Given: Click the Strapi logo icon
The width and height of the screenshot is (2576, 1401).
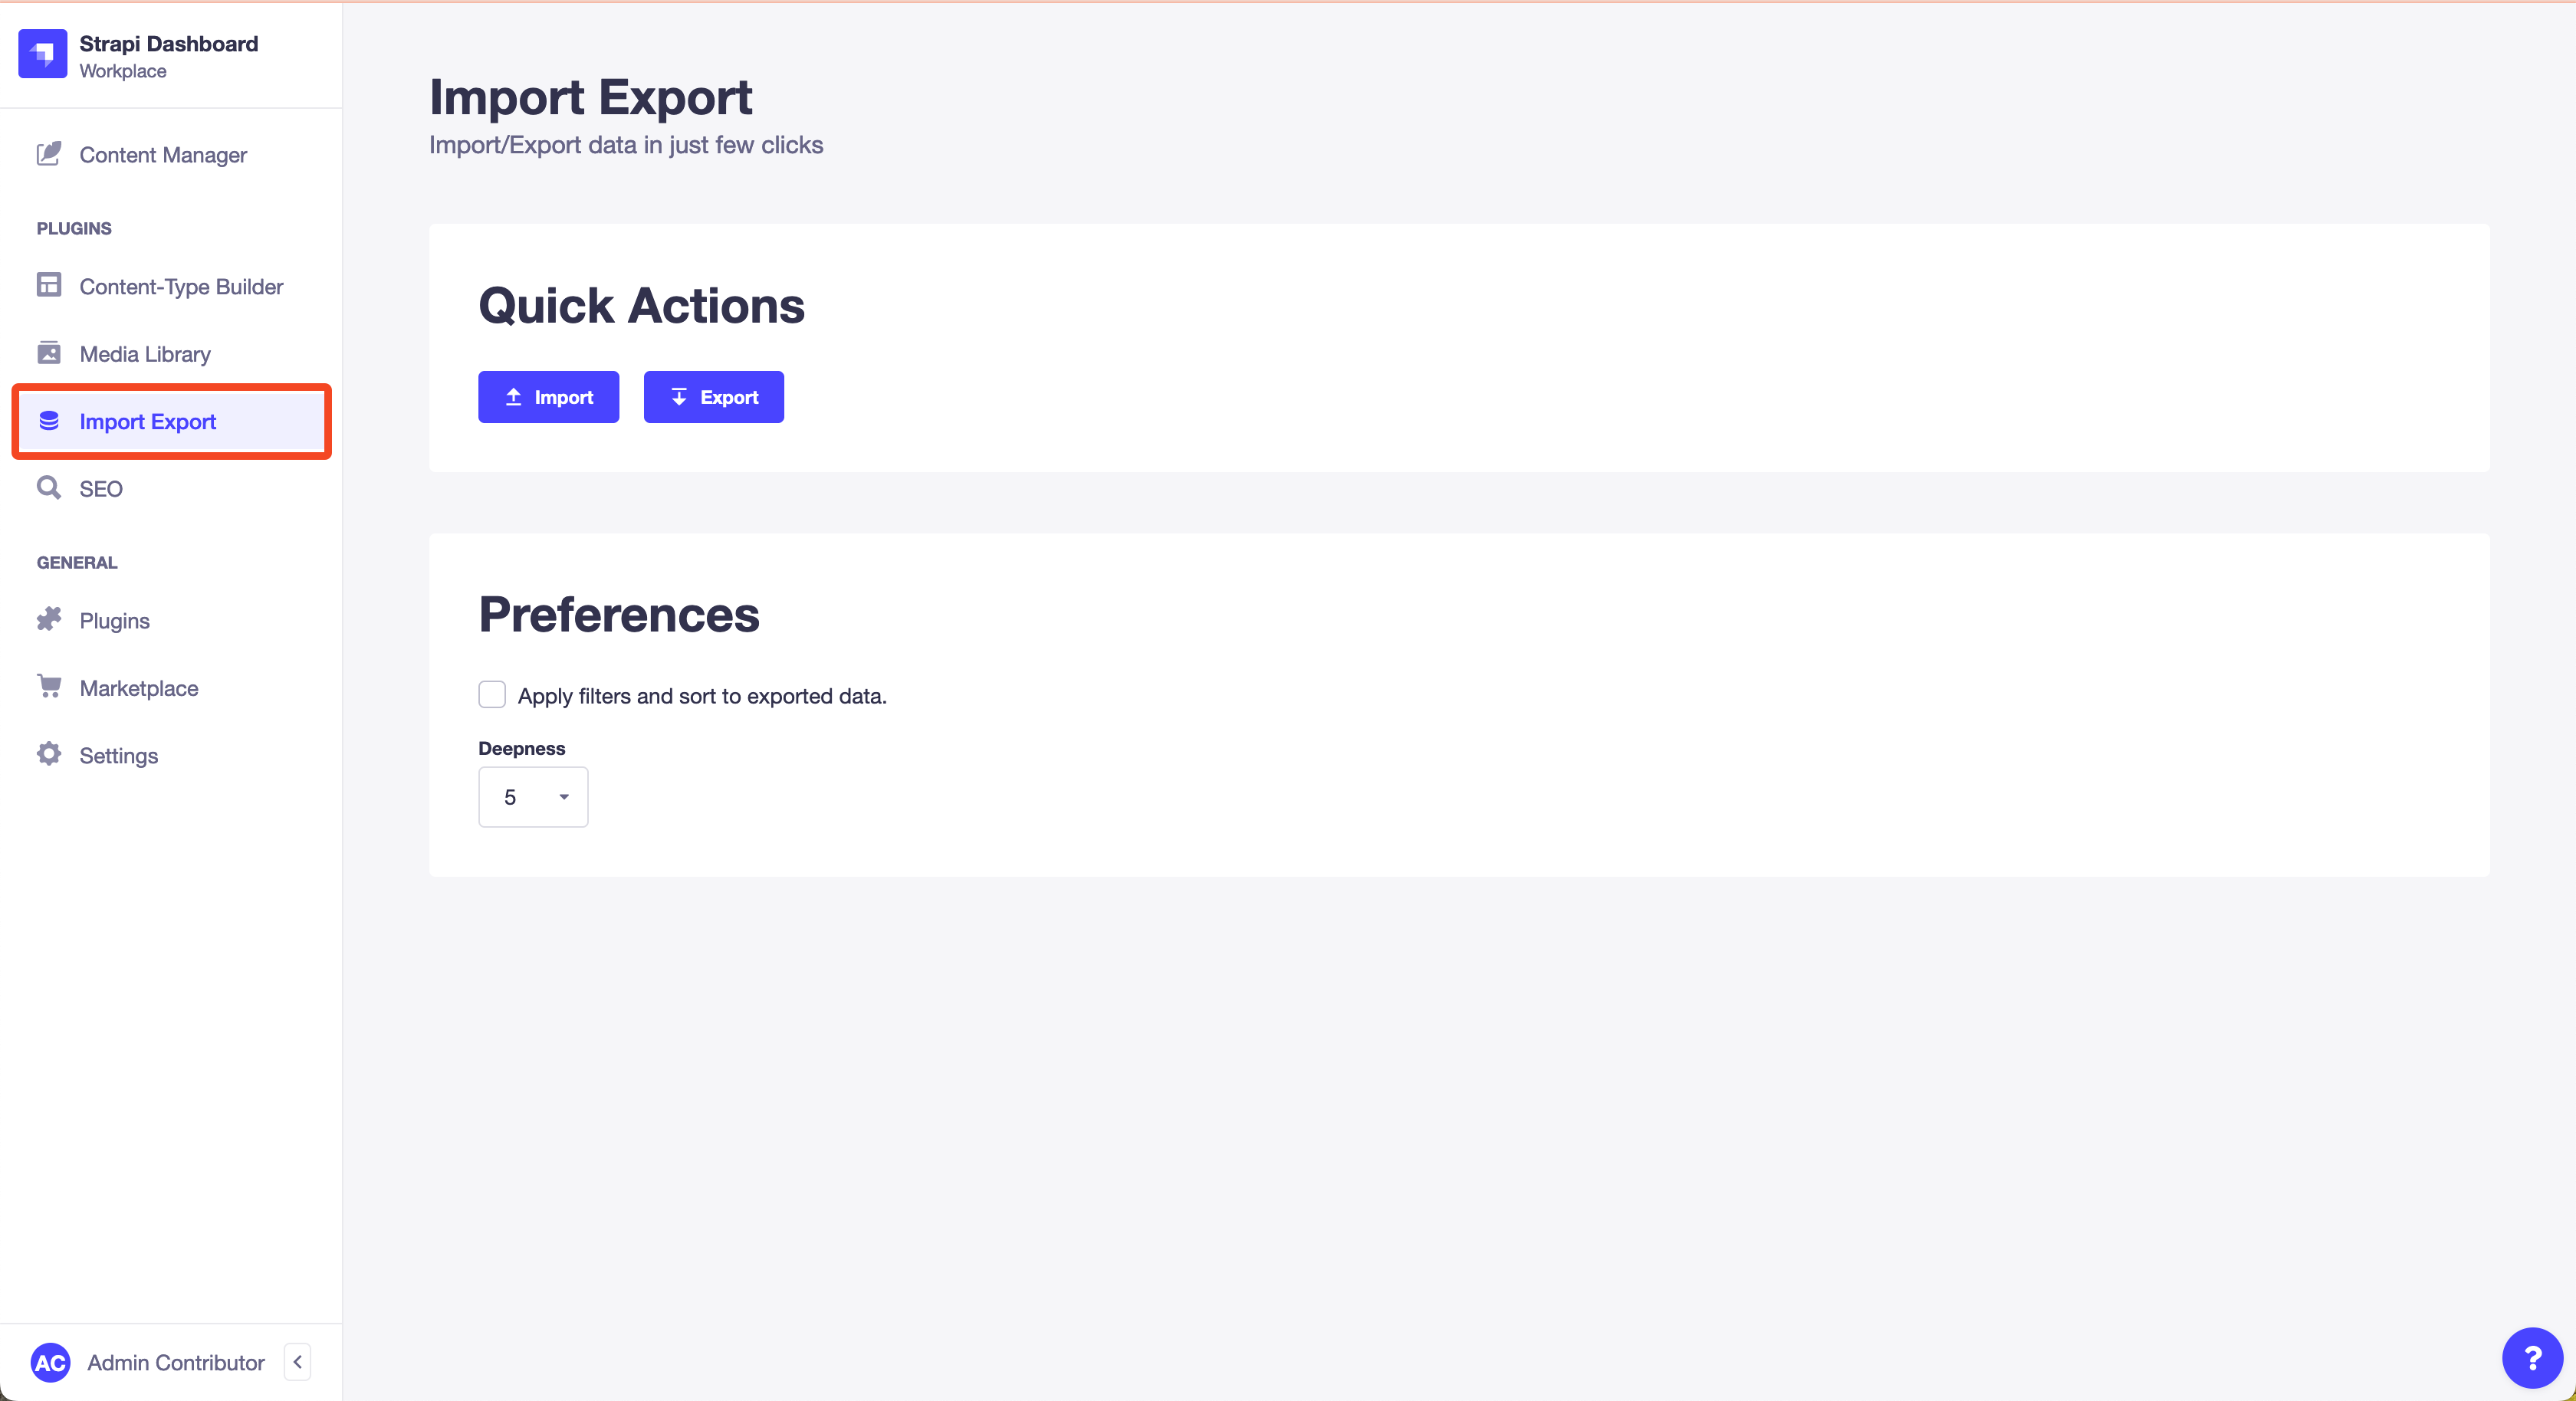Looking at the screenshot, I should tap(43, 54).
